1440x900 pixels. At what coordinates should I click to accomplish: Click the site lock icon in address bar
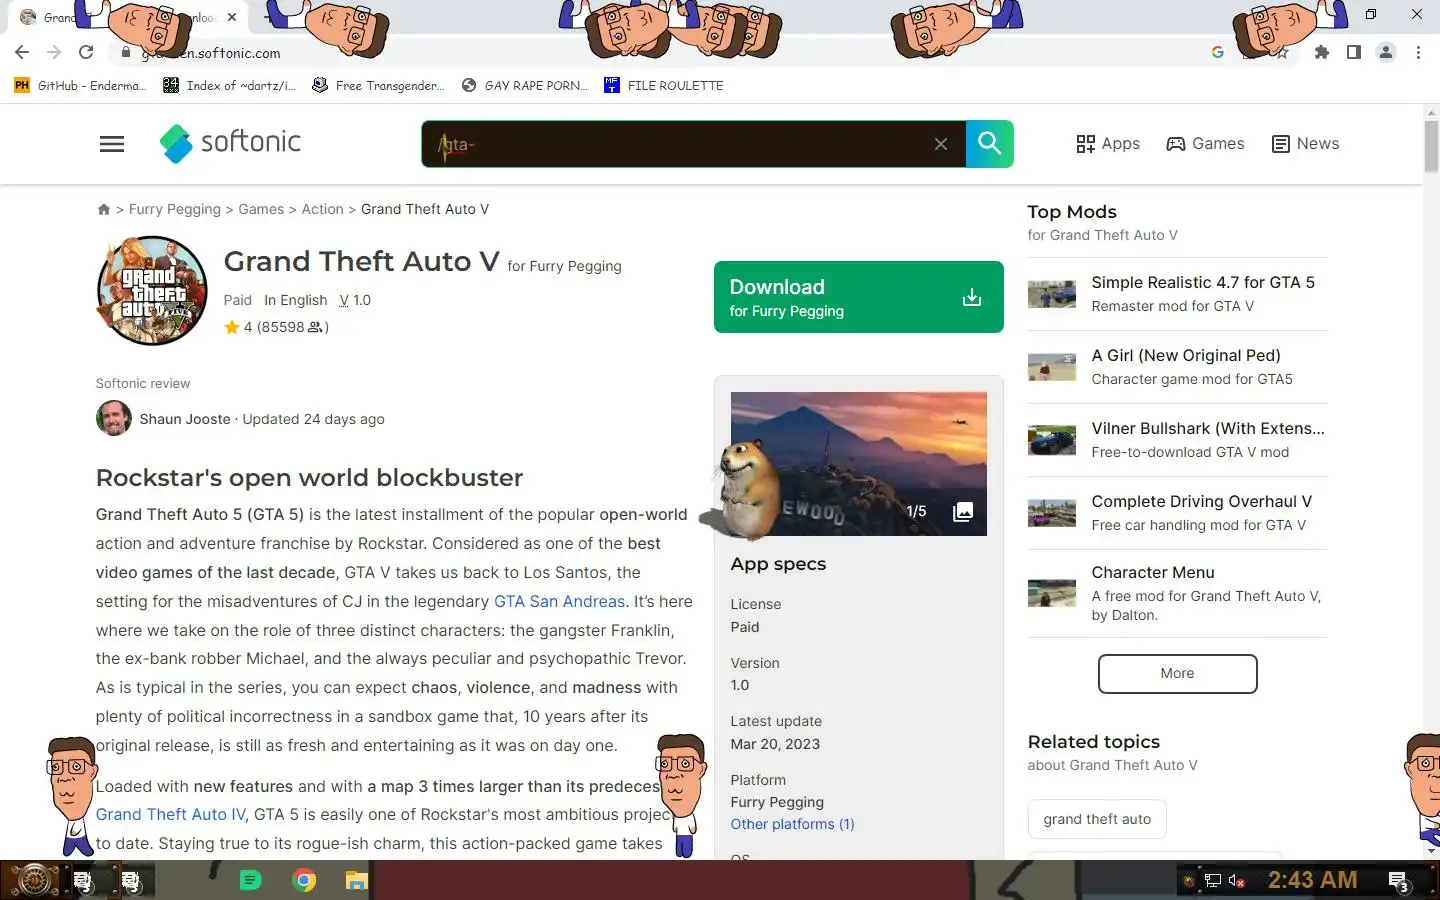tap(125, 53)
